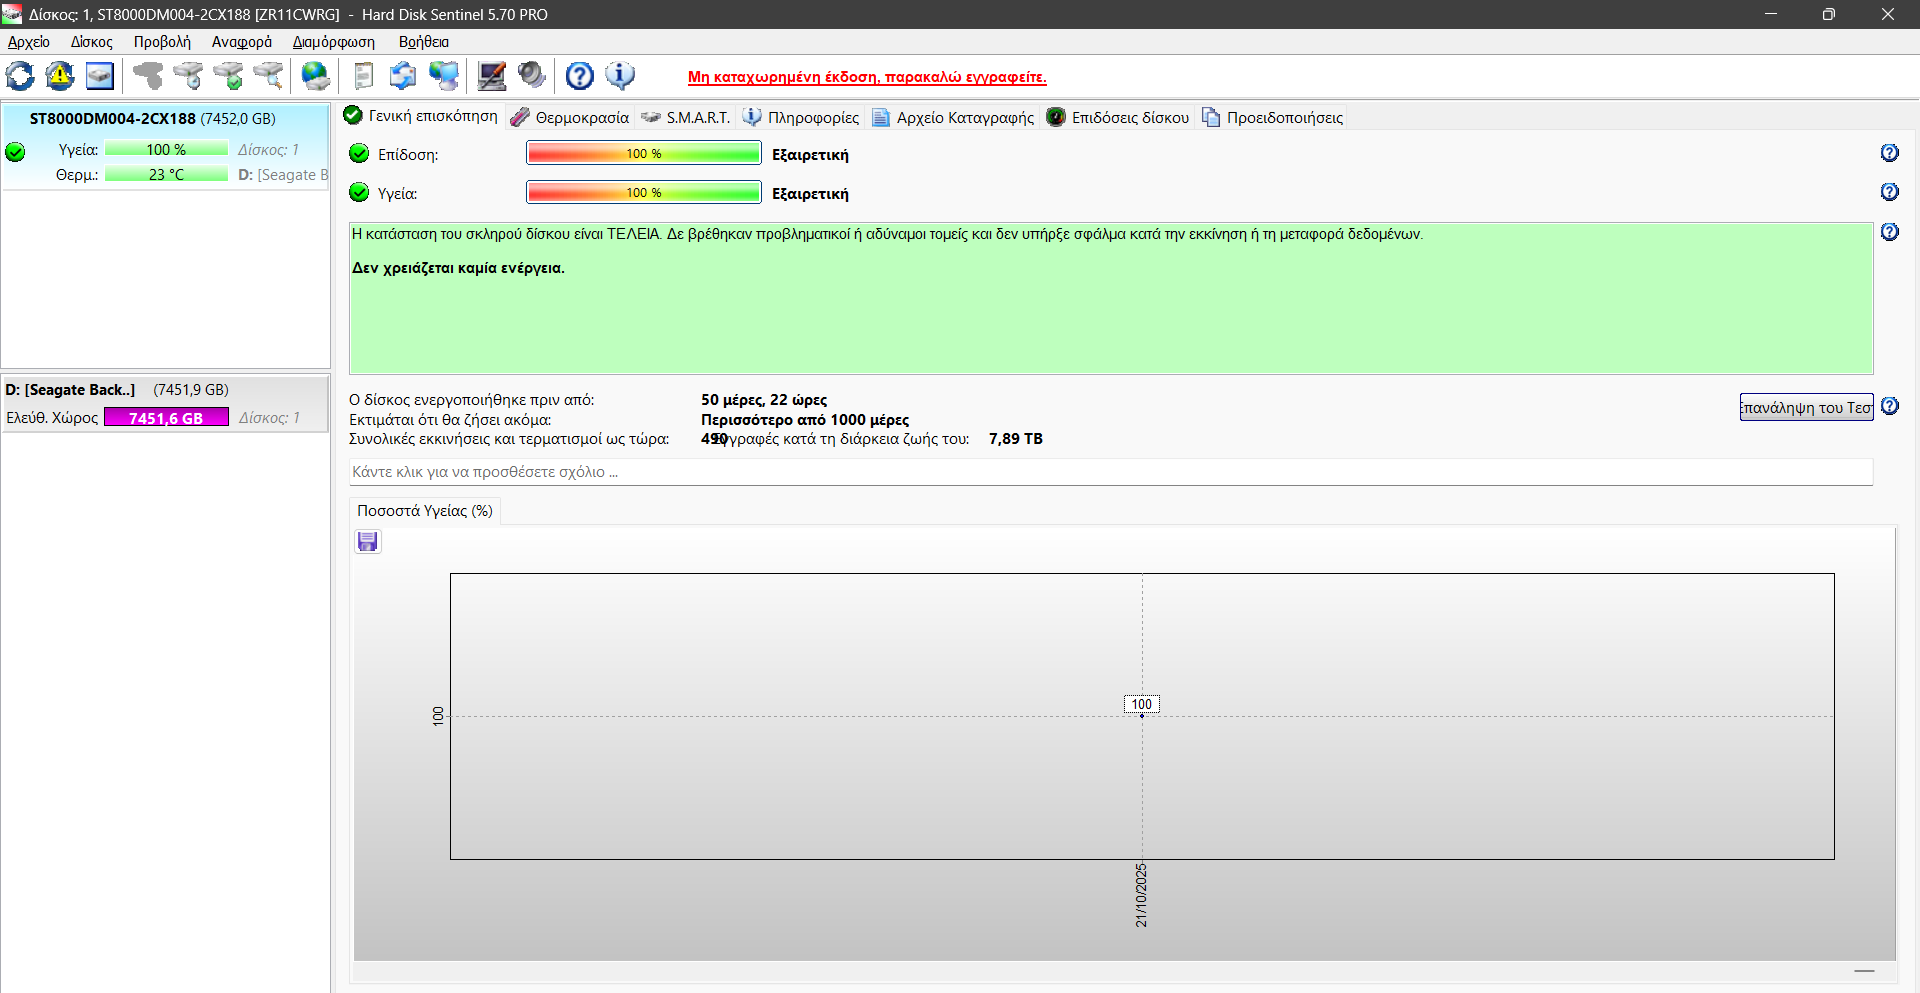Click the blue info bubble toolbar icon
The height and width of the screenshot is (993, 1920).
click(620, 76)
